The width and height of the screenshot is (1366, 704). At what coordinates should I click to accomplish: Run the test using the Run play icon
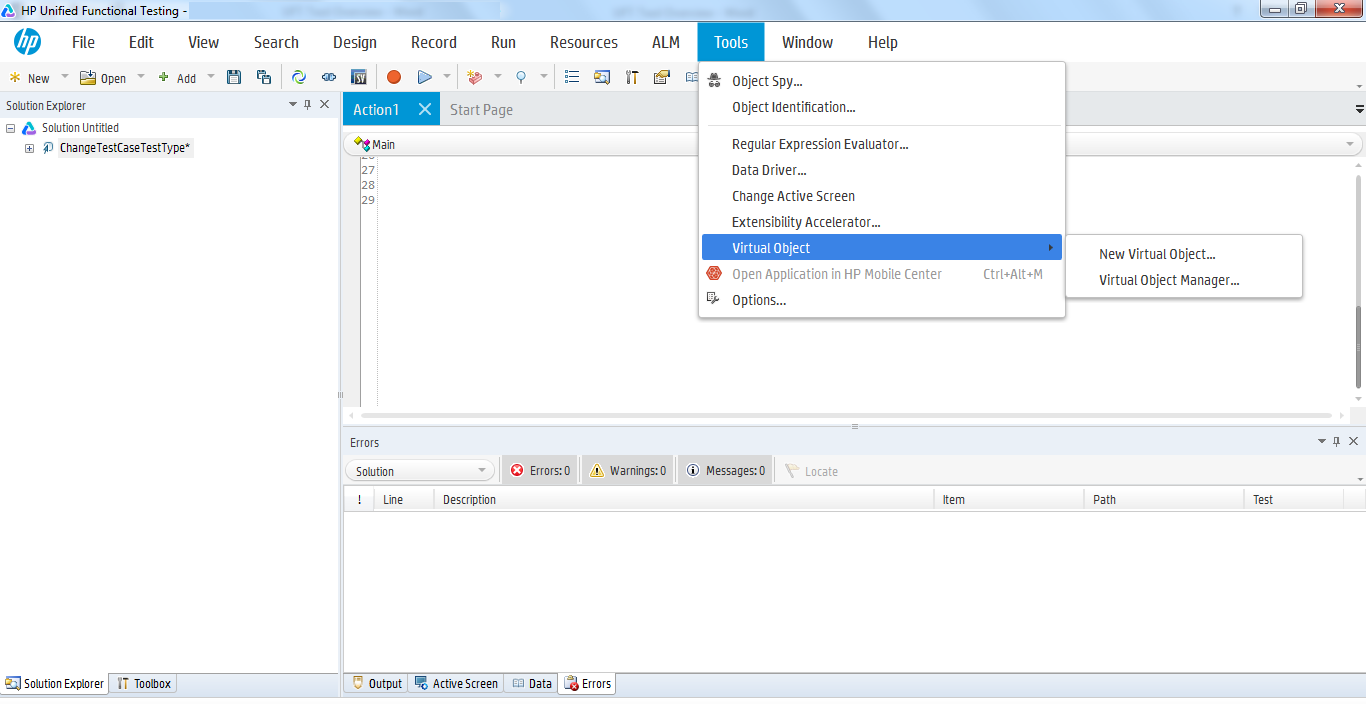point(423,76)
